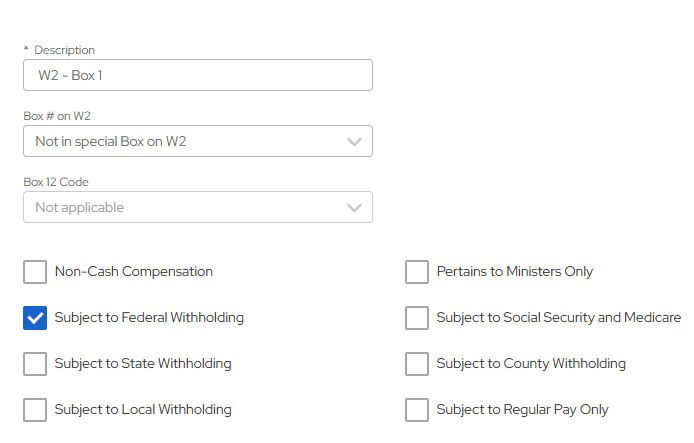
Task: Click the chevron arrow of Box # on W2
Action: 354,142
